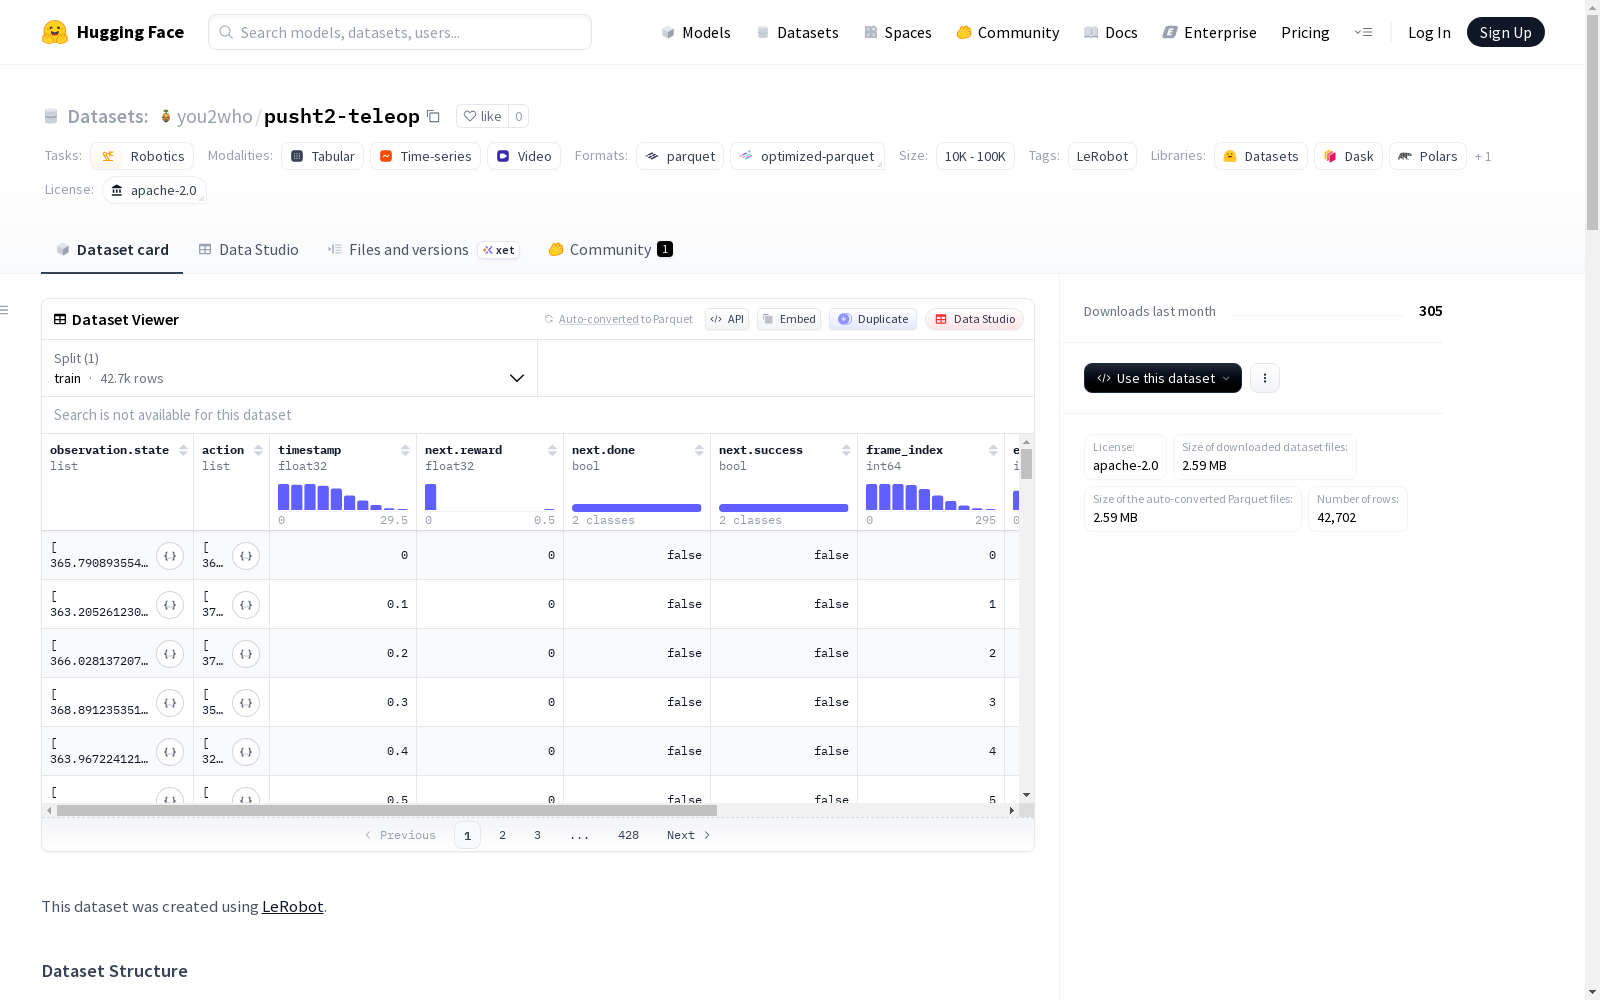Sort by the observation.state column

184,450
